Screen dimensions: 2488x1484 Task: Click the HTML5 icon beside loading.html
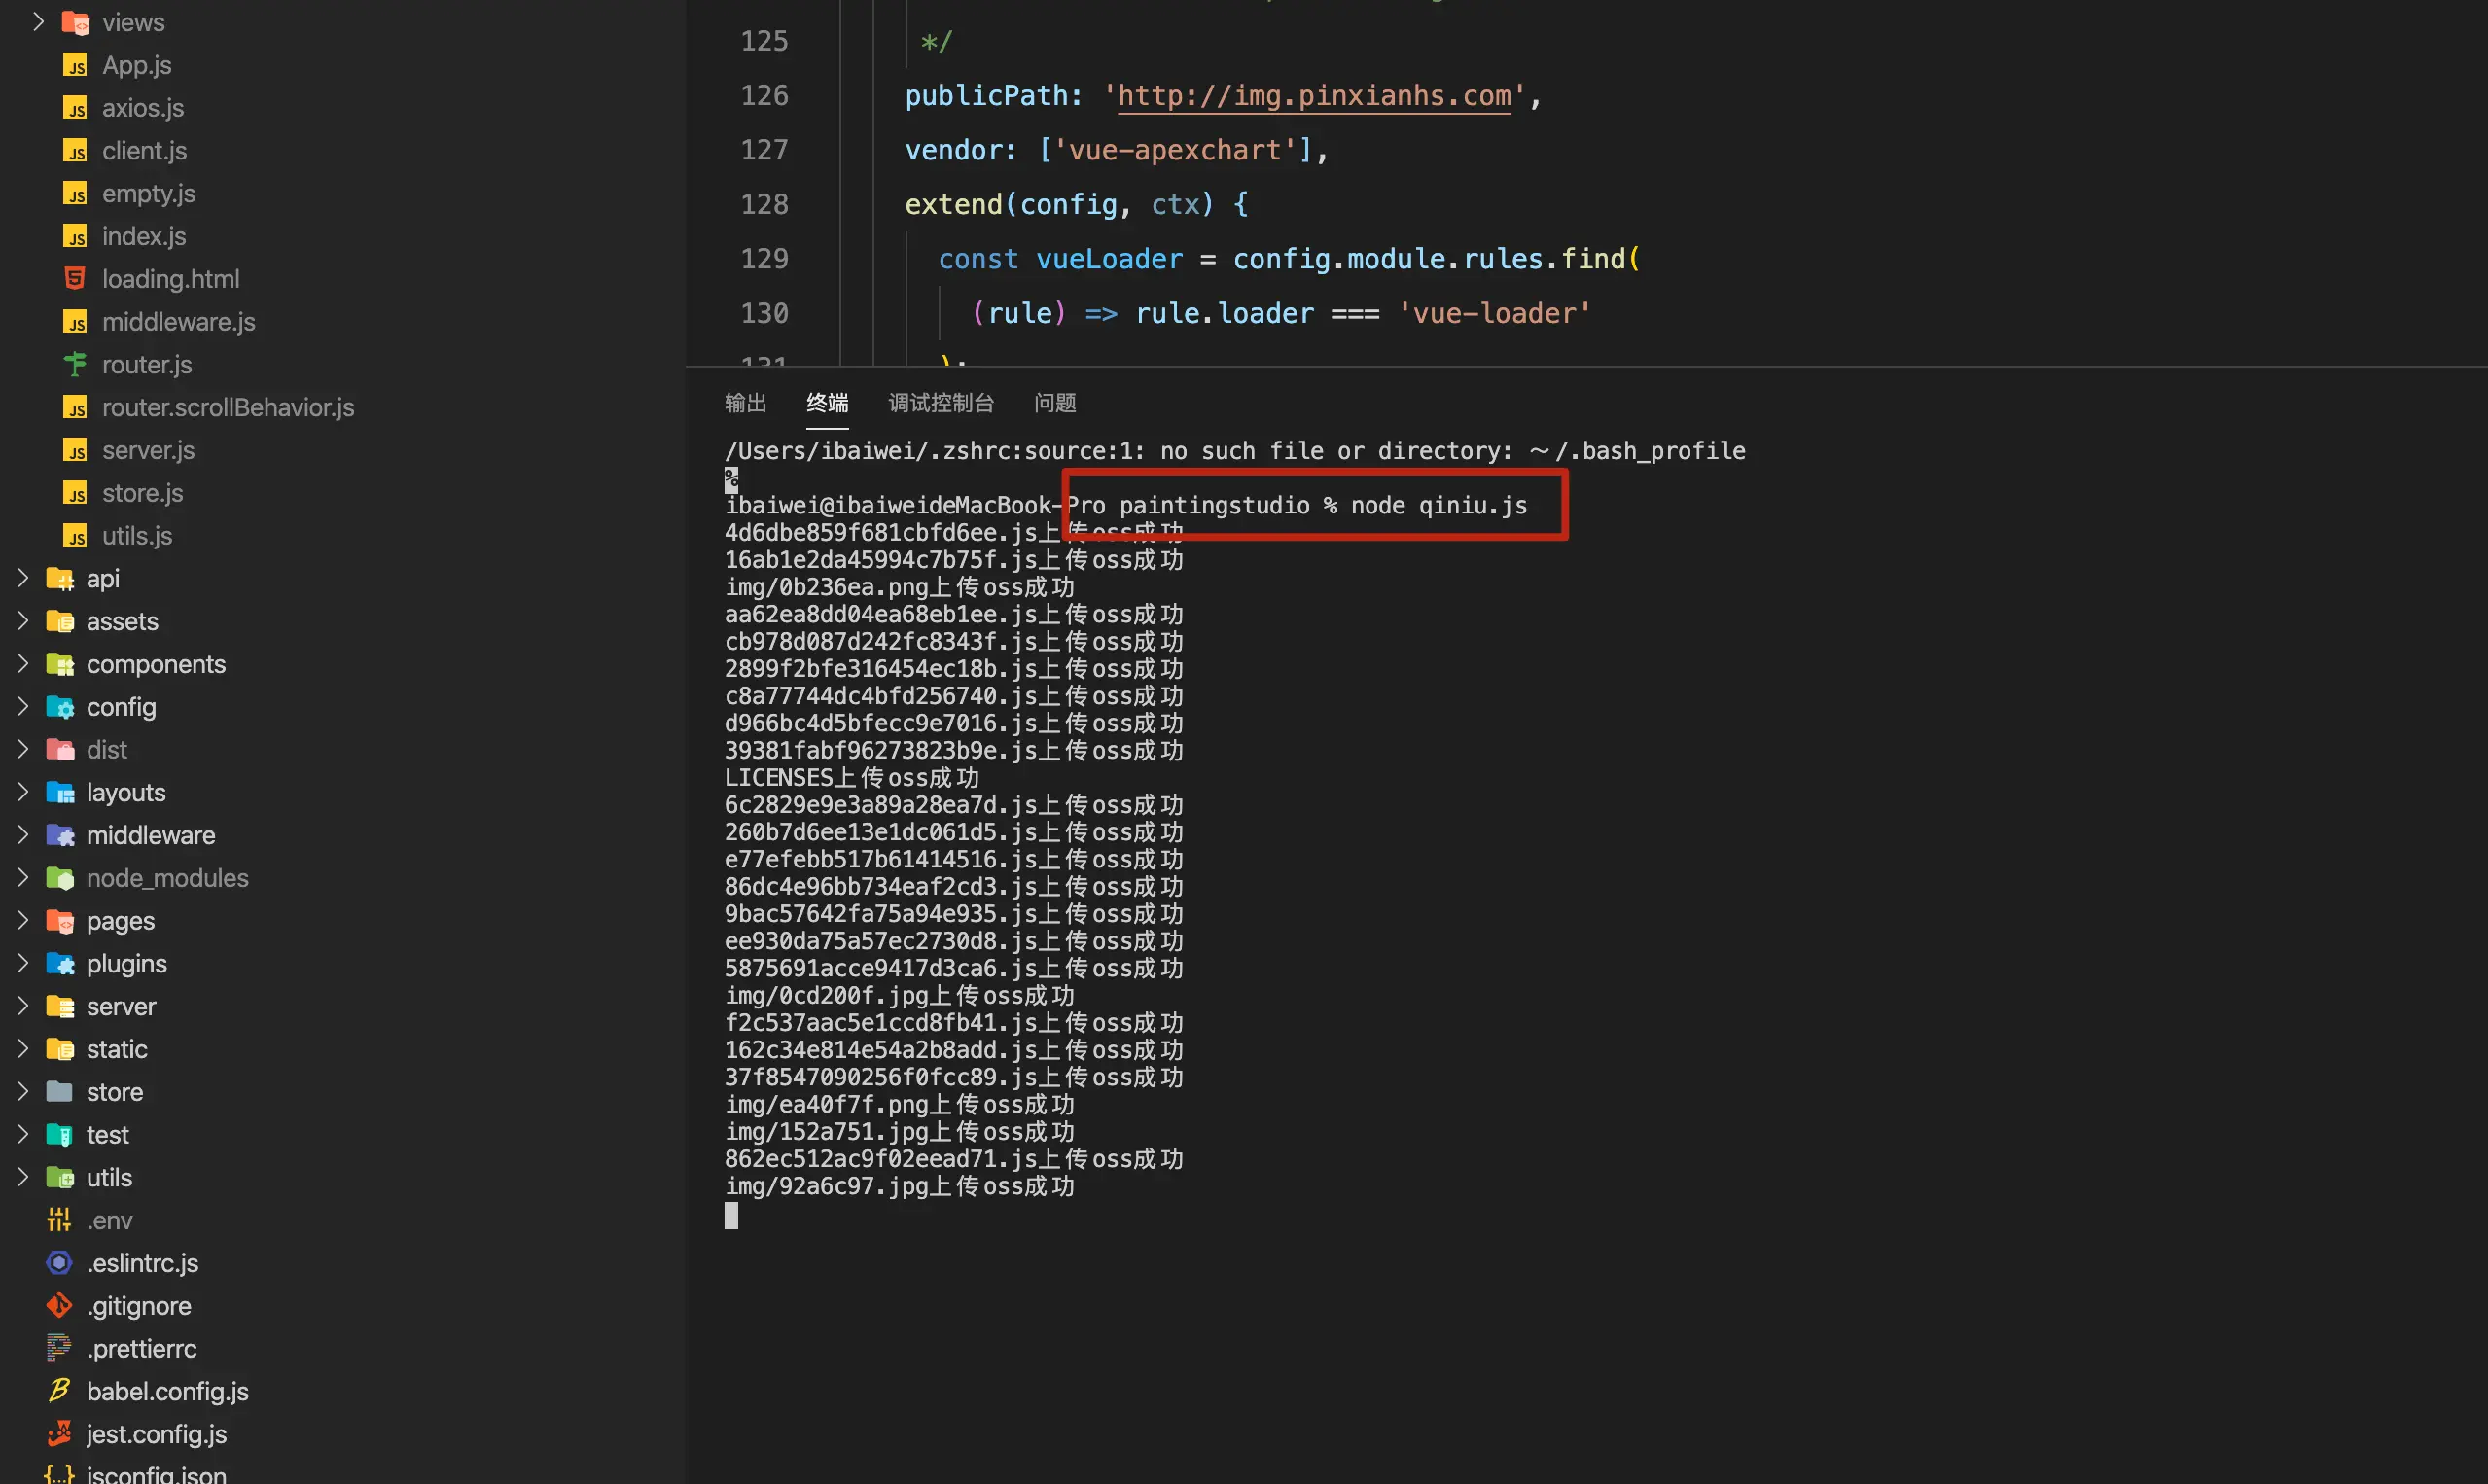[75, 278]
